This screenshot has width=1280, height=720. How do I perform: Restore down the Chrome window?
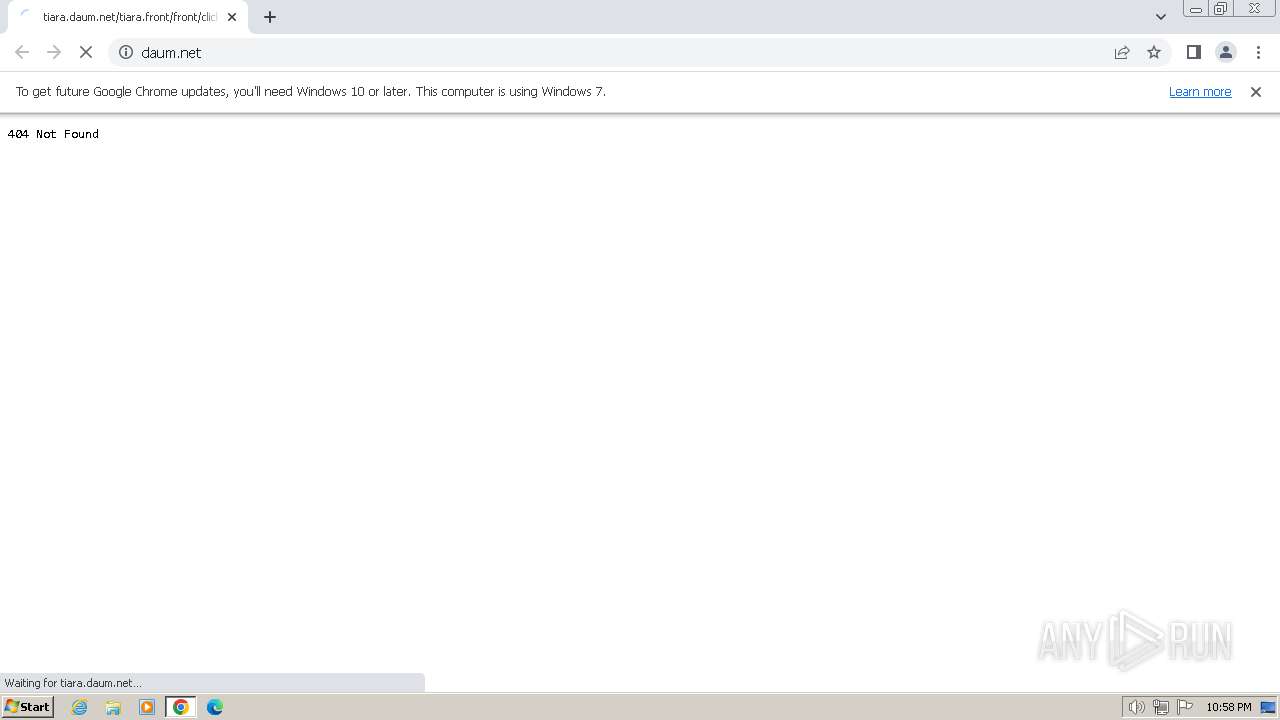tap(1220, 9)
